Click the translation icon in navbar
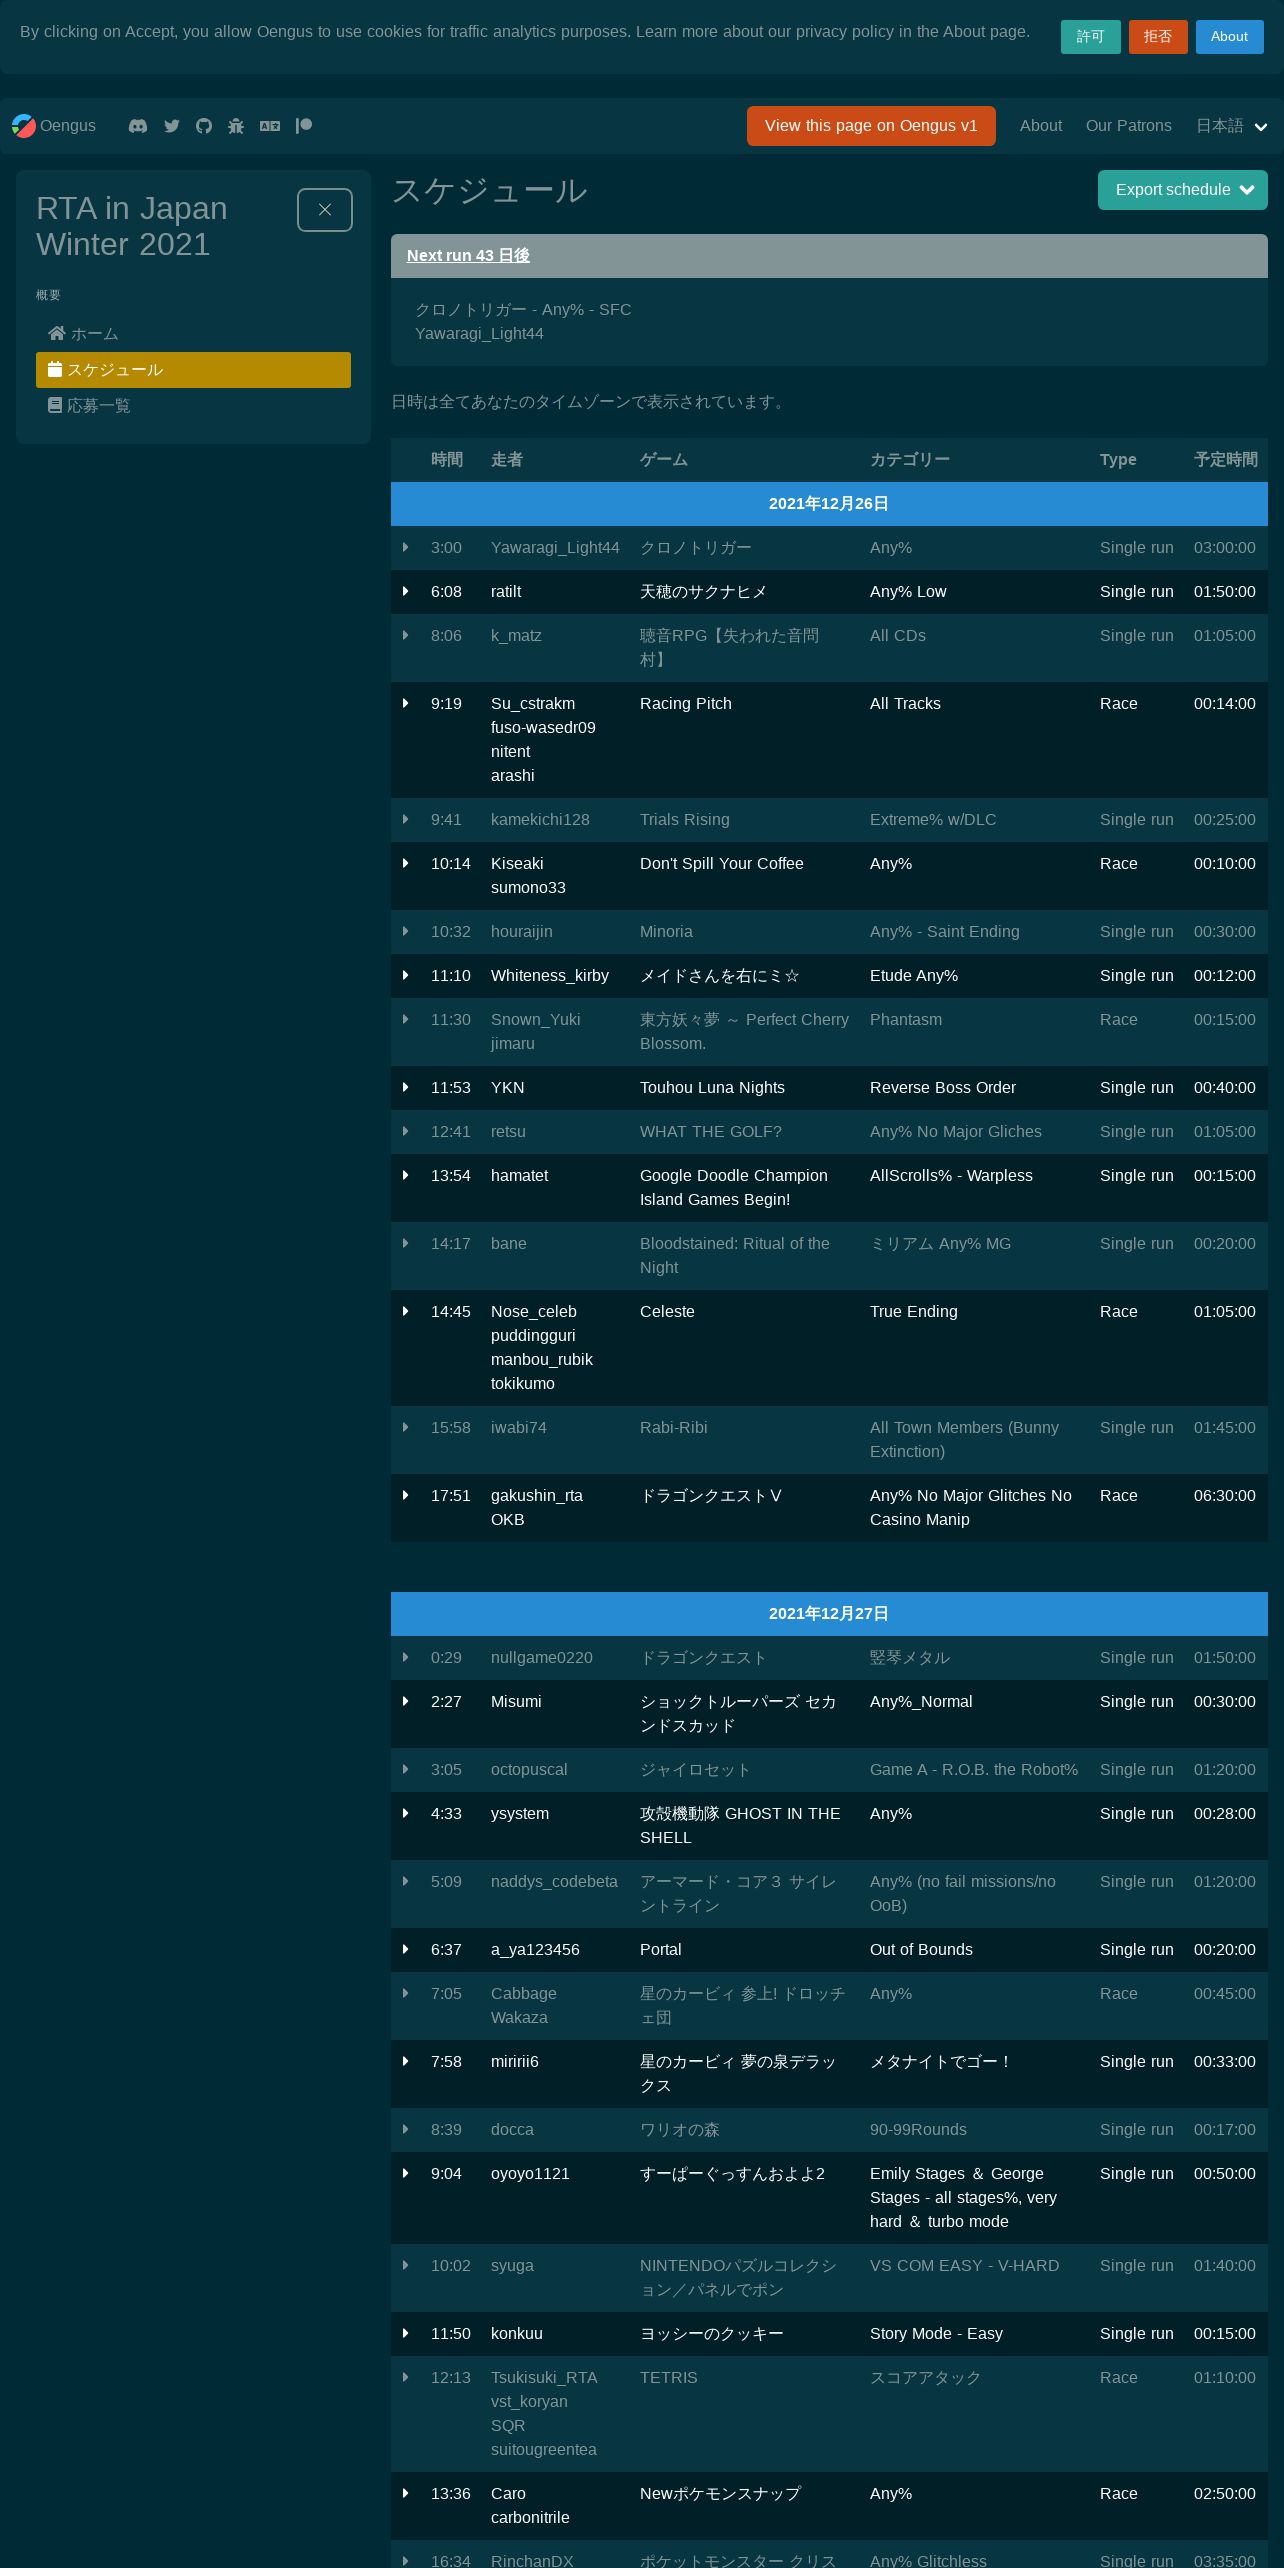The height and width of the screenshot is (2568, 1284). [x=270, y=126]
